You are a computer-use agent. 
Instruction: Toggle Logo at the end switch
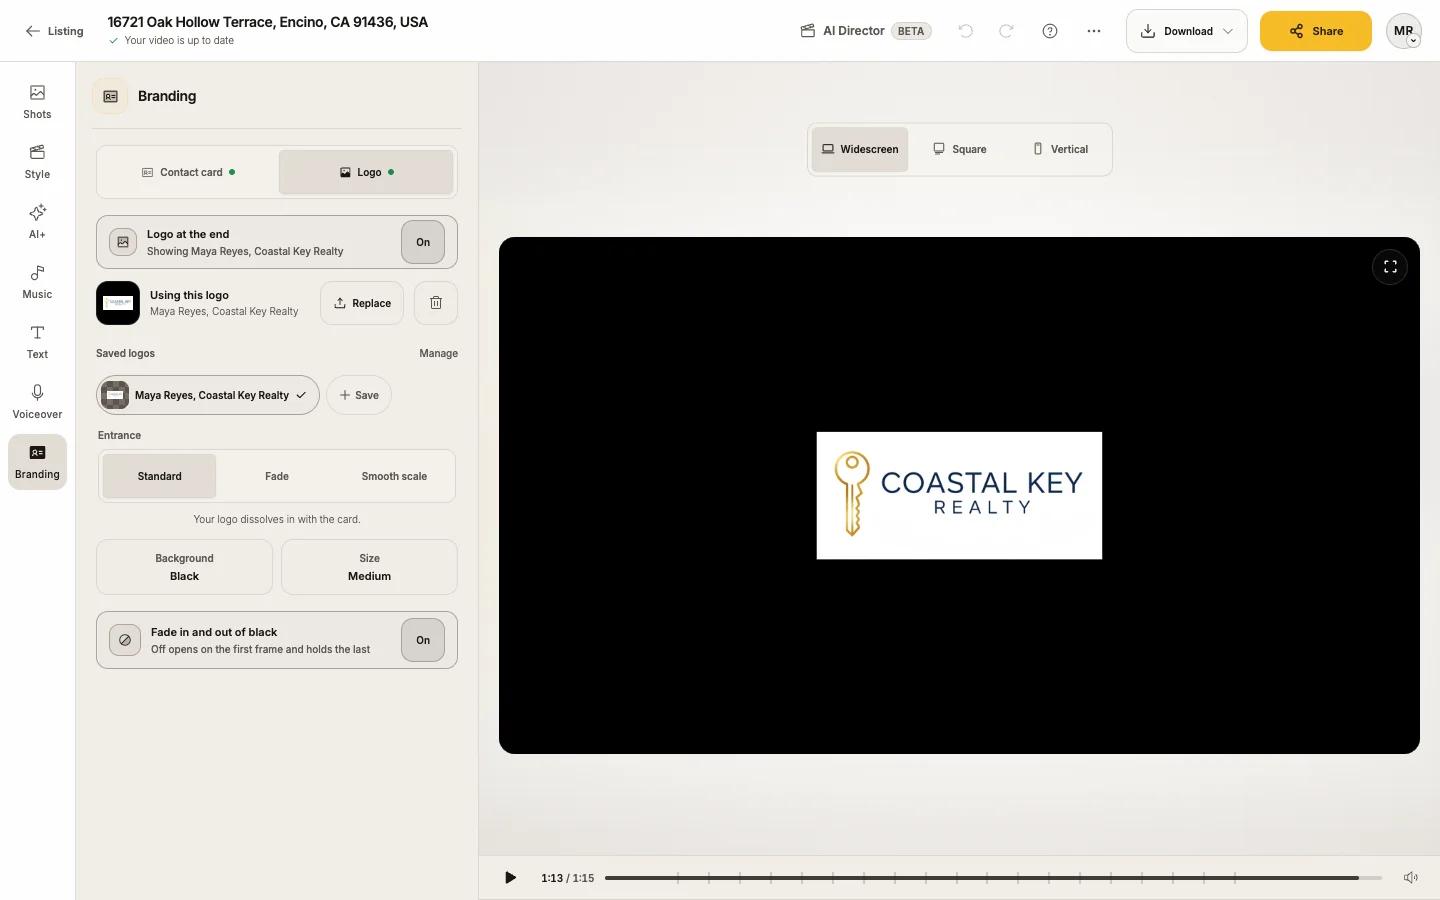tap(423, 242)
